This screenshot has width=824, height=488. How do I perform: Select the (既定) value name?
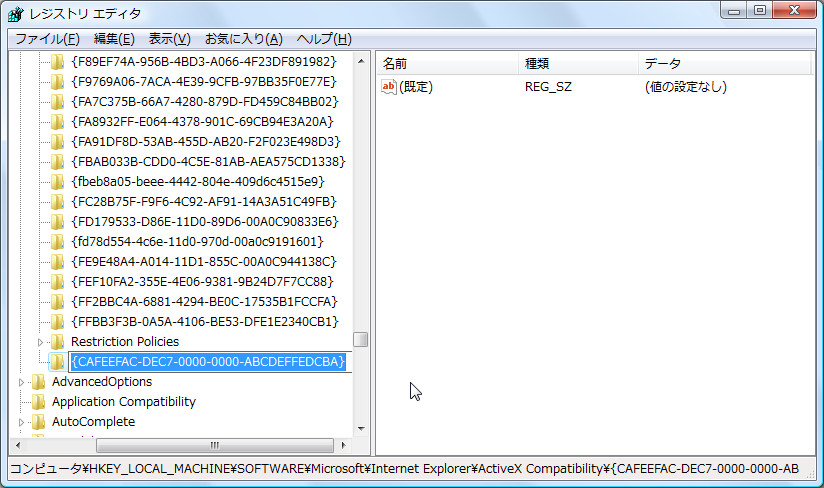coord(416,87)
